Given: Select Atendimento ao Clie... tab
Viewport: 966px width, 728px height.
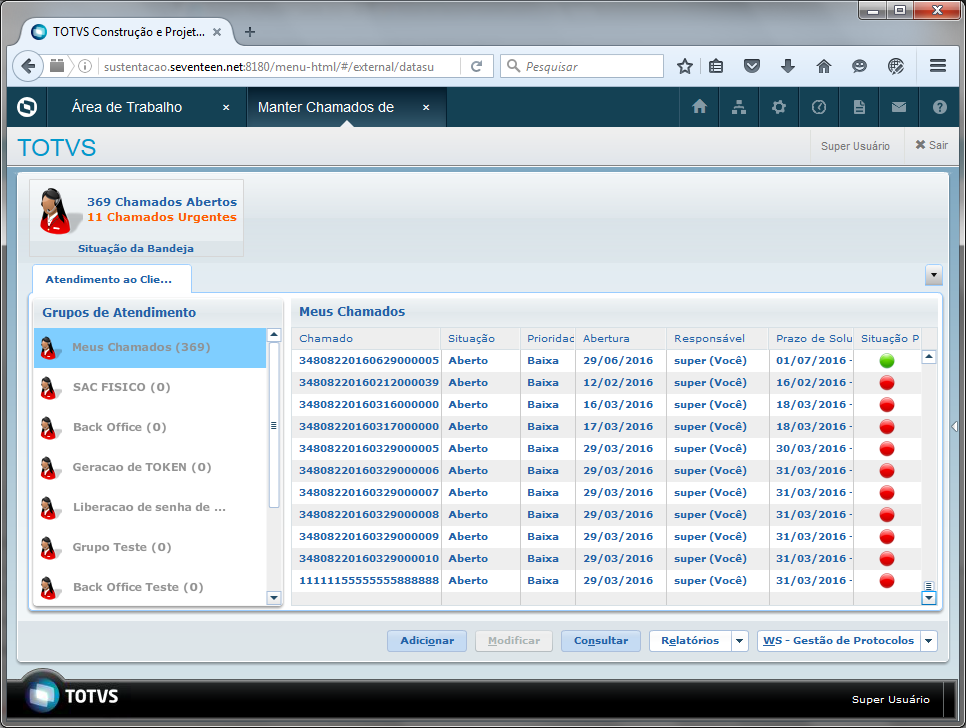Looking at the screenshot, I should [x=111, y=279].
